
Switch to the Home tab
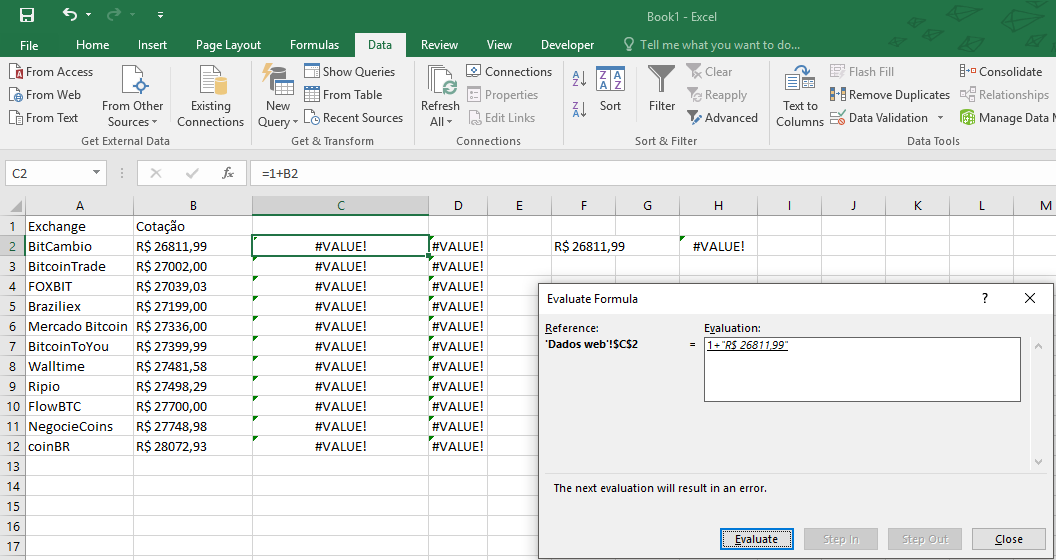(92, 45)
